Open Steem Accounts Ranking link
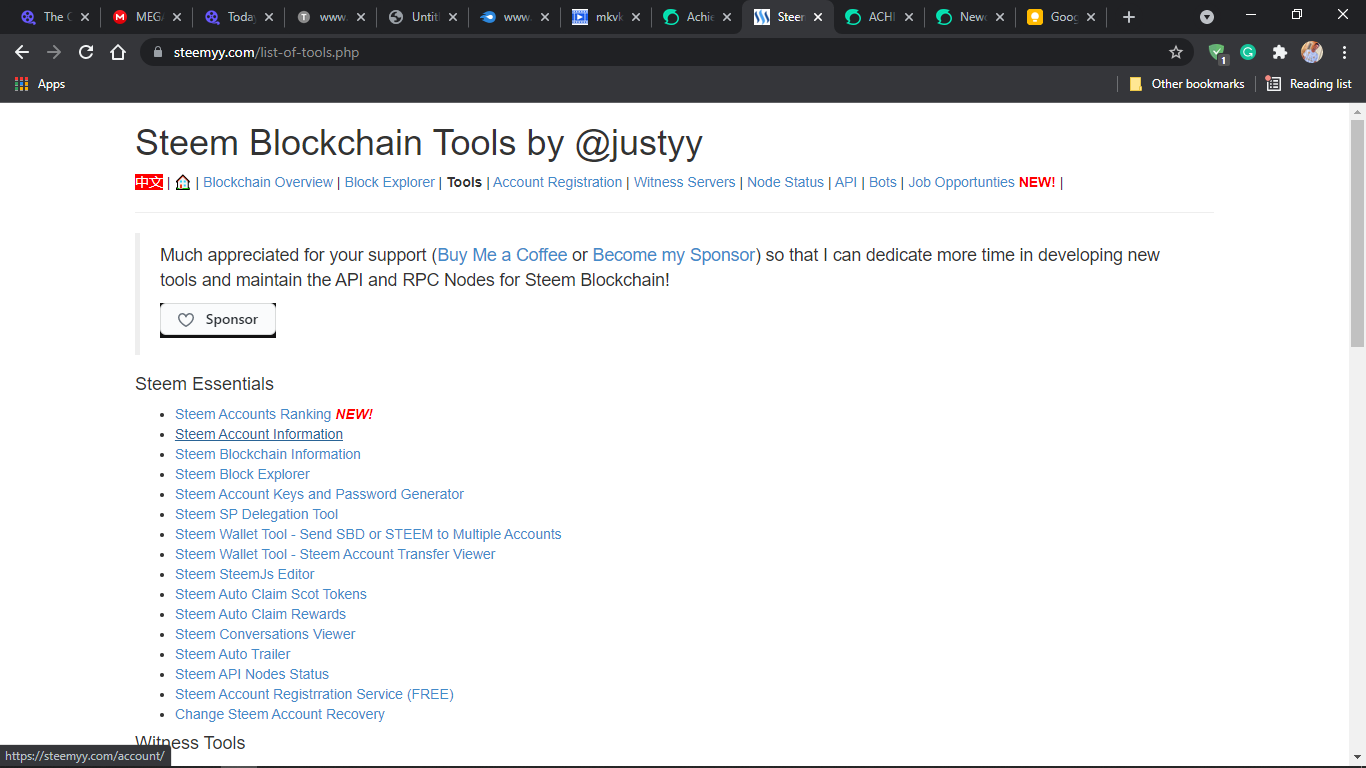Image resolution: width=1366 pixels, height=768 pixels. tap(253, 414)
